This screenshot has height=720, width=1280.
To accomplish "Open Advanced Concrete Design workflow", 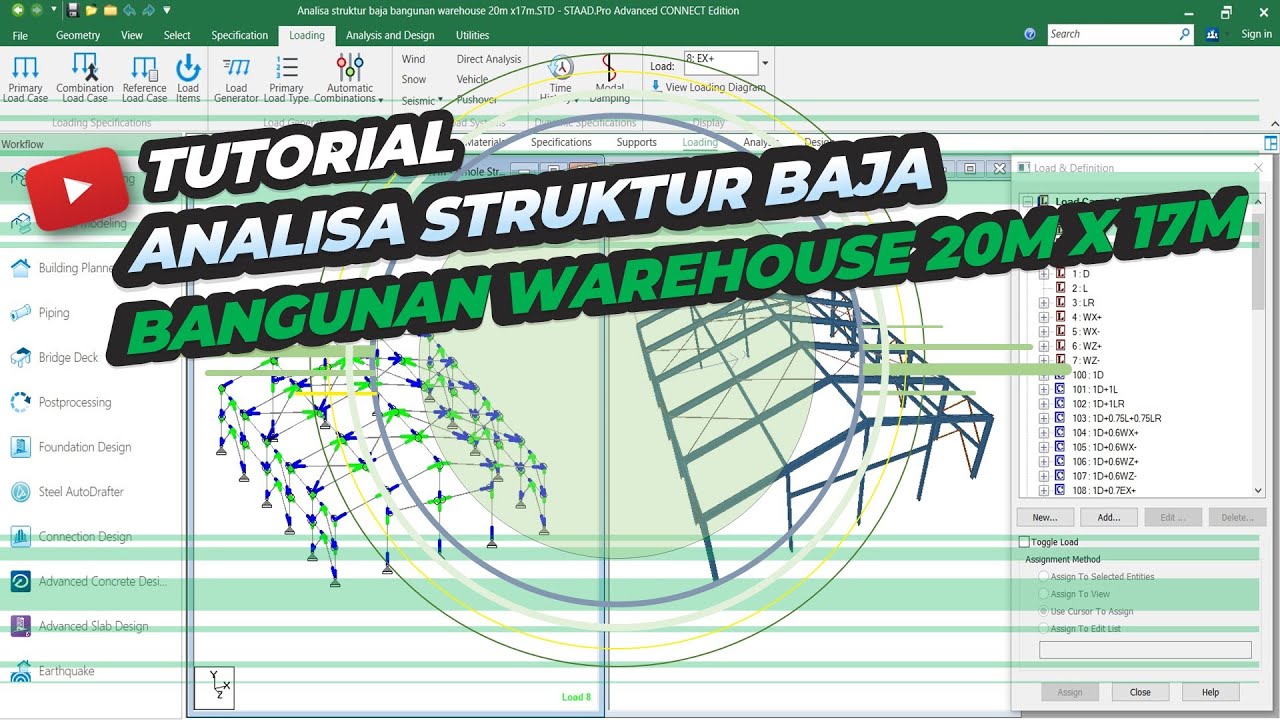I will 89,582.
